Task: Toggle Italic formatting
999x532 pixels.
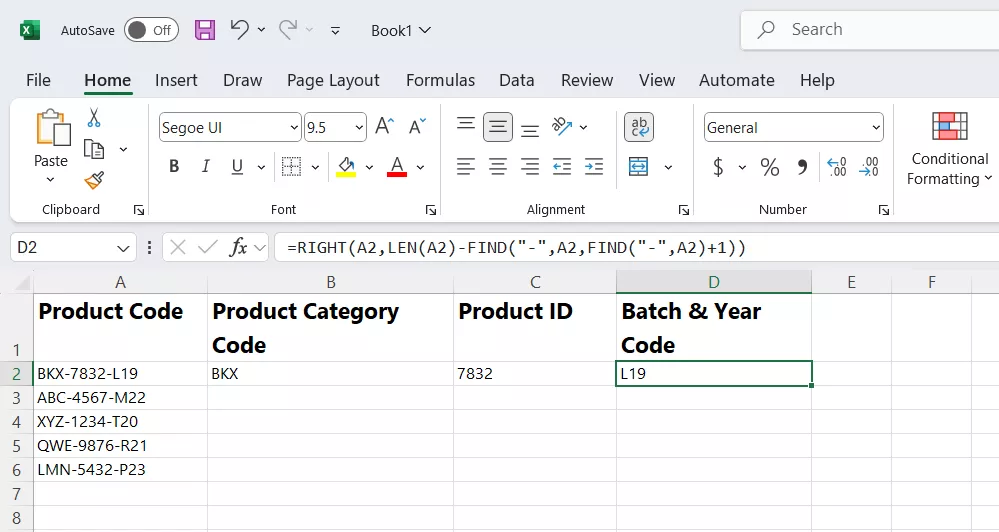Action: (206, 167)
